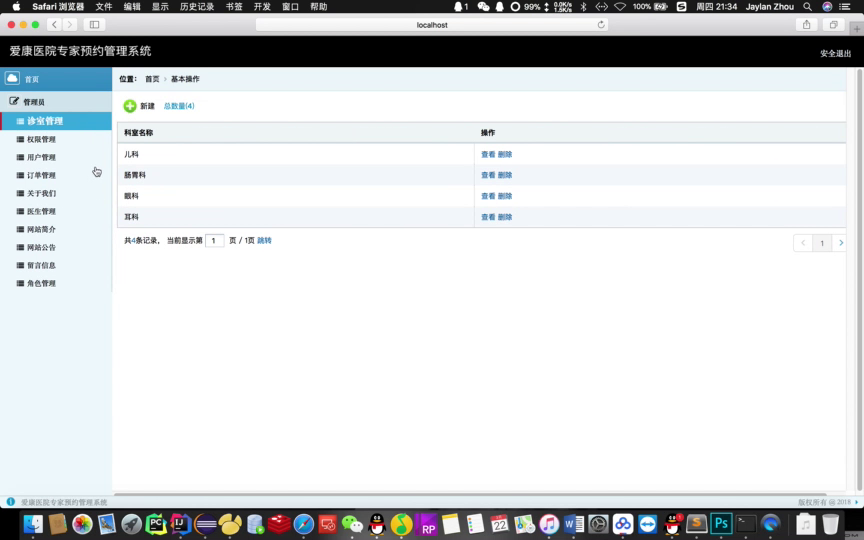
Task: Click the Bluetooth icon in menu bar
Action: point(584,7)
